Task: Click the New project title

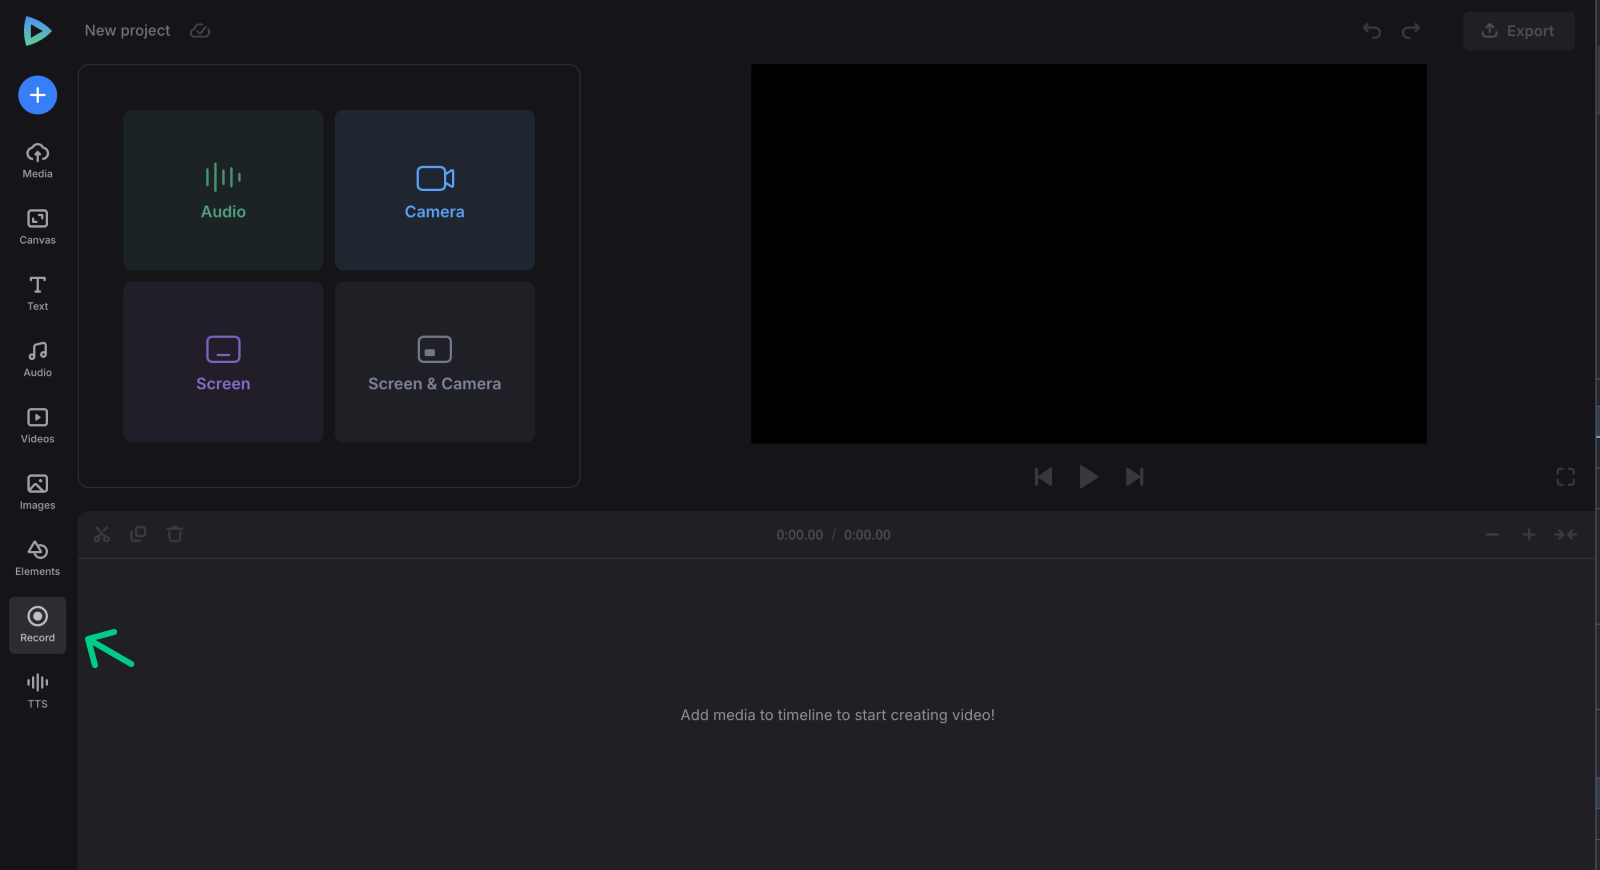Action: [127, 31]
